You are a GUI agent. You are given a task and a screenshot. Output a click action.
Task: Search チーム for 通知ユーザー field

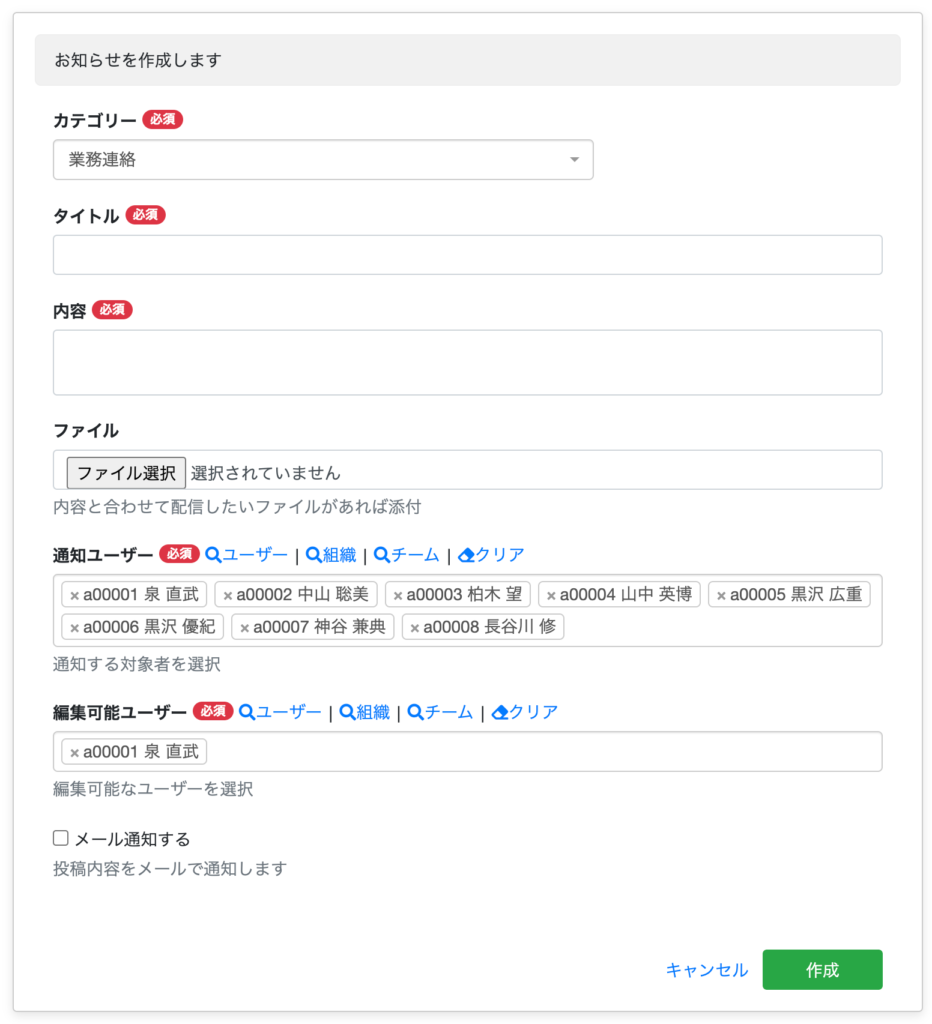(x=406, y=555)
